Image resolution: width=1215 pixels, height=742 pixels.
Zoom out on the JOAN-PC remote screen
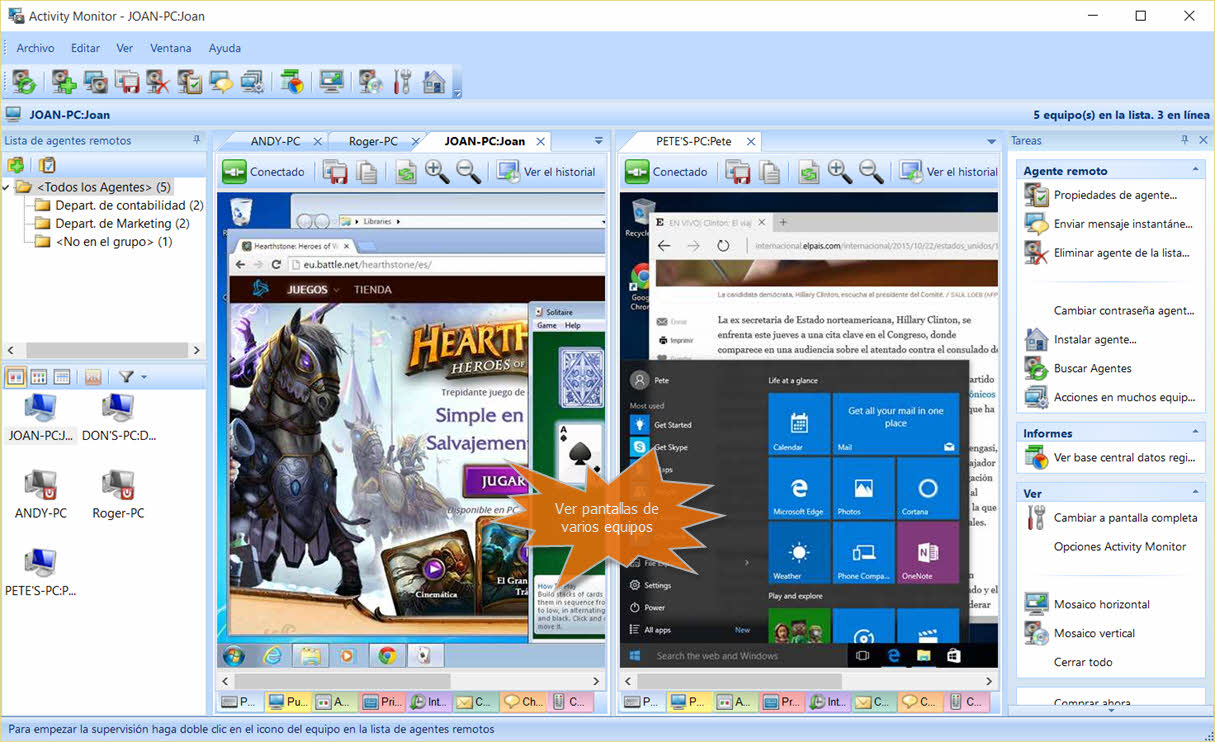point(469,172)
